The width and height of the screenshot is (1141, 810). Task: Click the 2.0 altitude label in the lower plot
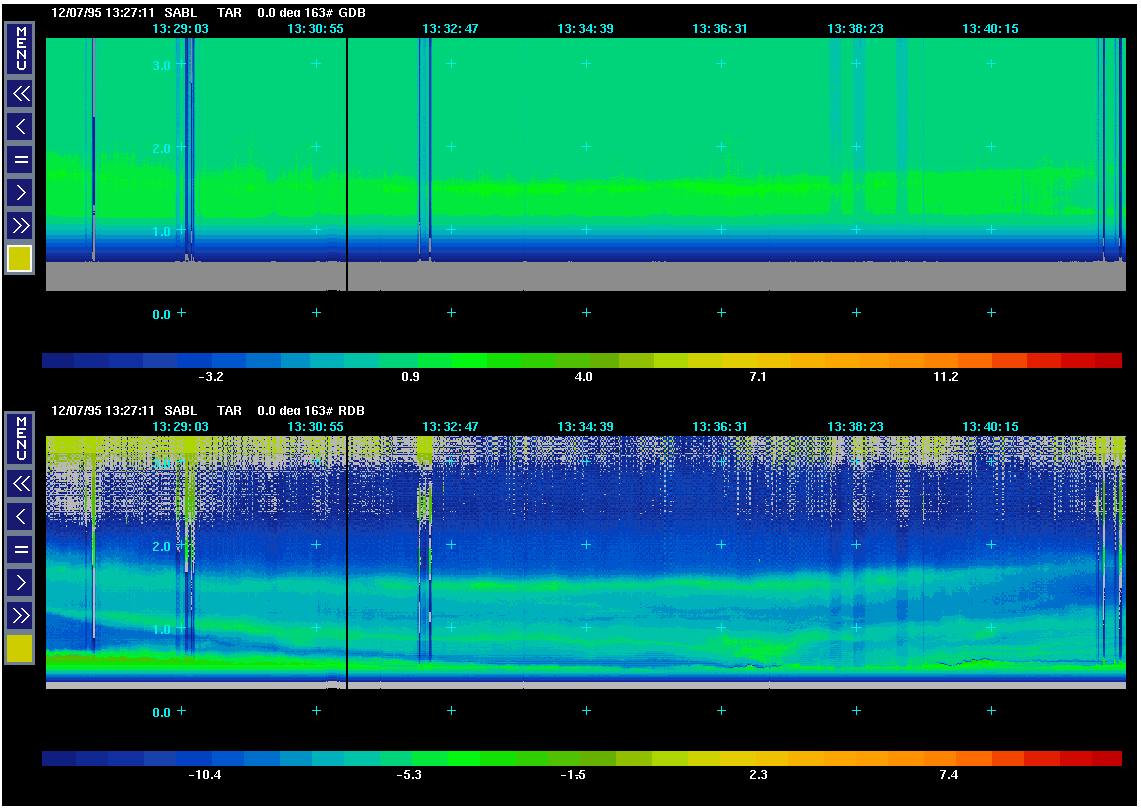coord(162,547)
